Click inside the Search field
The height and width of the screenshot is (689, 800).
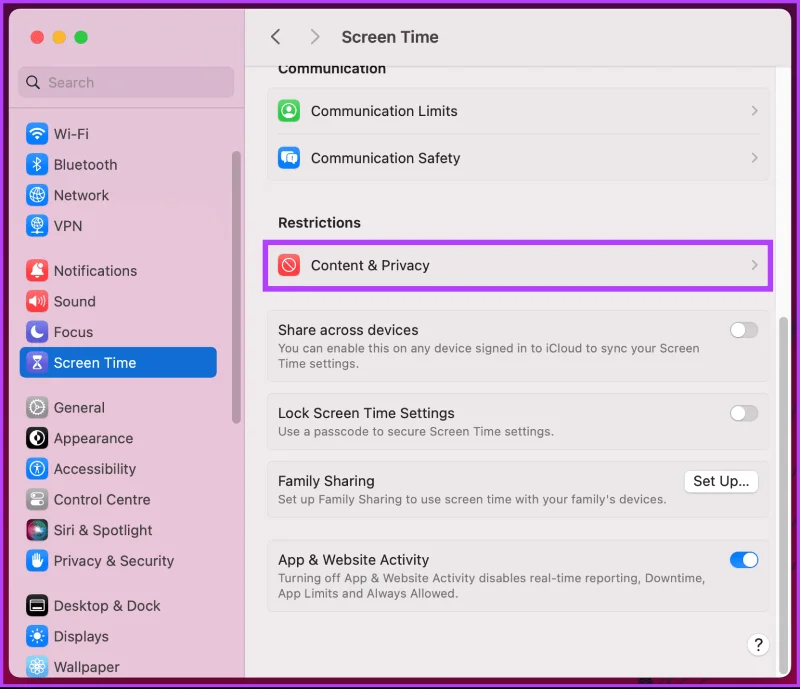coord(126,82)
